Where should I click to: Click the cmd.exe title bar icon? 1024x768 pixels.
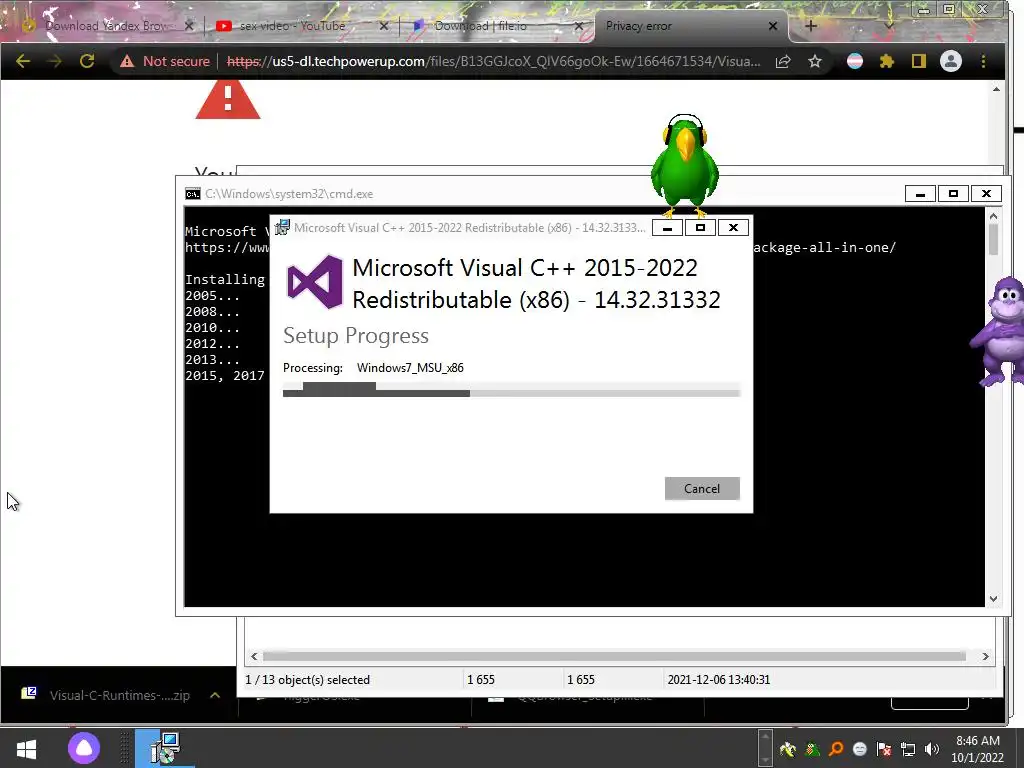tap(193, 194)
